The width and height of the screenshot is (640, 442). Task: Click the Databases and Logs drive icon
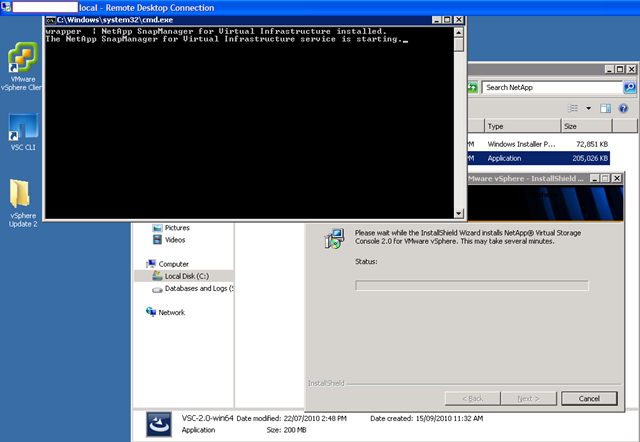157,289
